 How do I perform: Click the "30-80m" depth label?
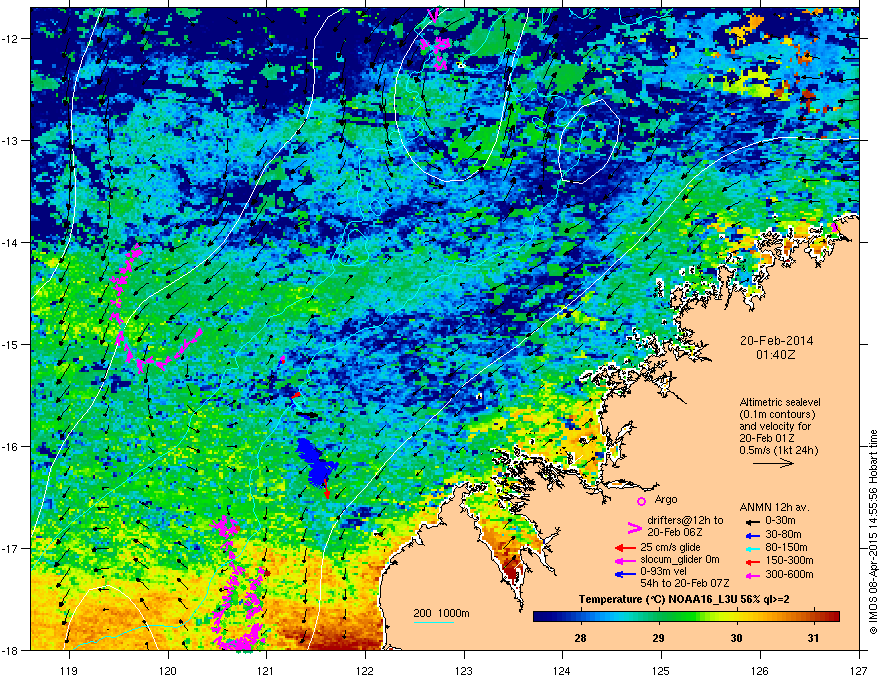point(783,535)
